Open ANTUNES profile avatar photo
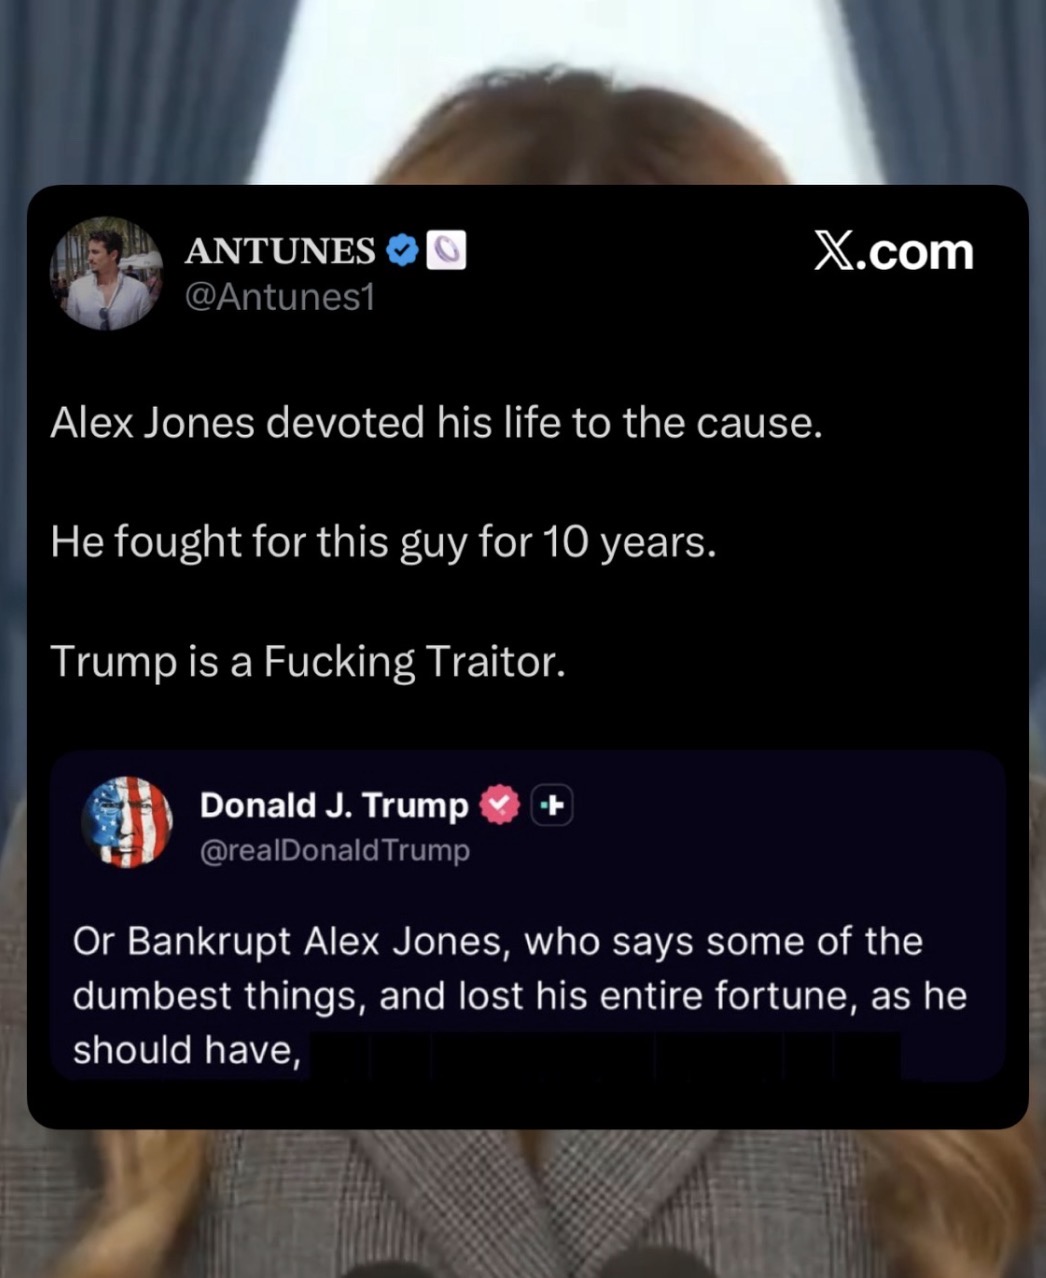This screenshot has height=1278, width=1046. coord(107,273)
